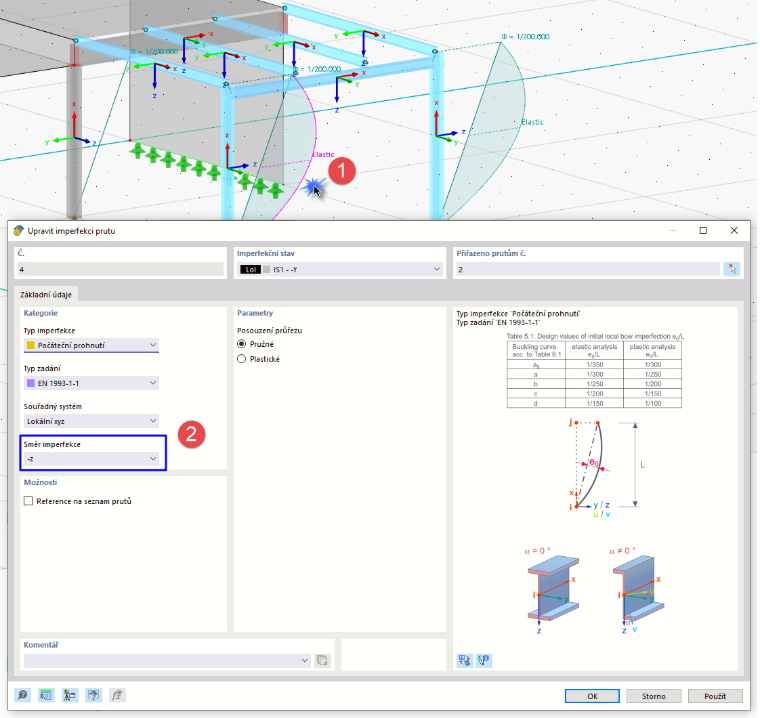Click the fourth bottom toolbar view icon
This screenshot has width=760, height=718.
[94, 695]
